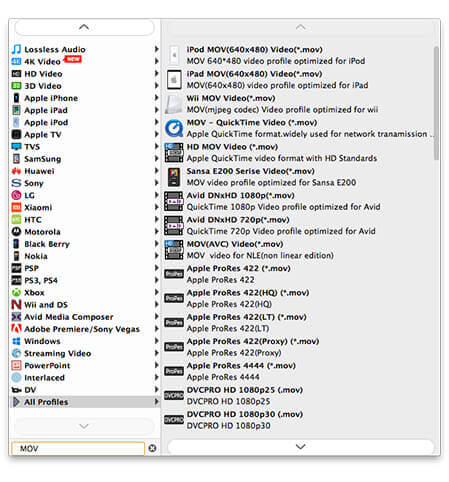
Task: Expand the PSP submenu arrow
Action: (x=156, y=268)
